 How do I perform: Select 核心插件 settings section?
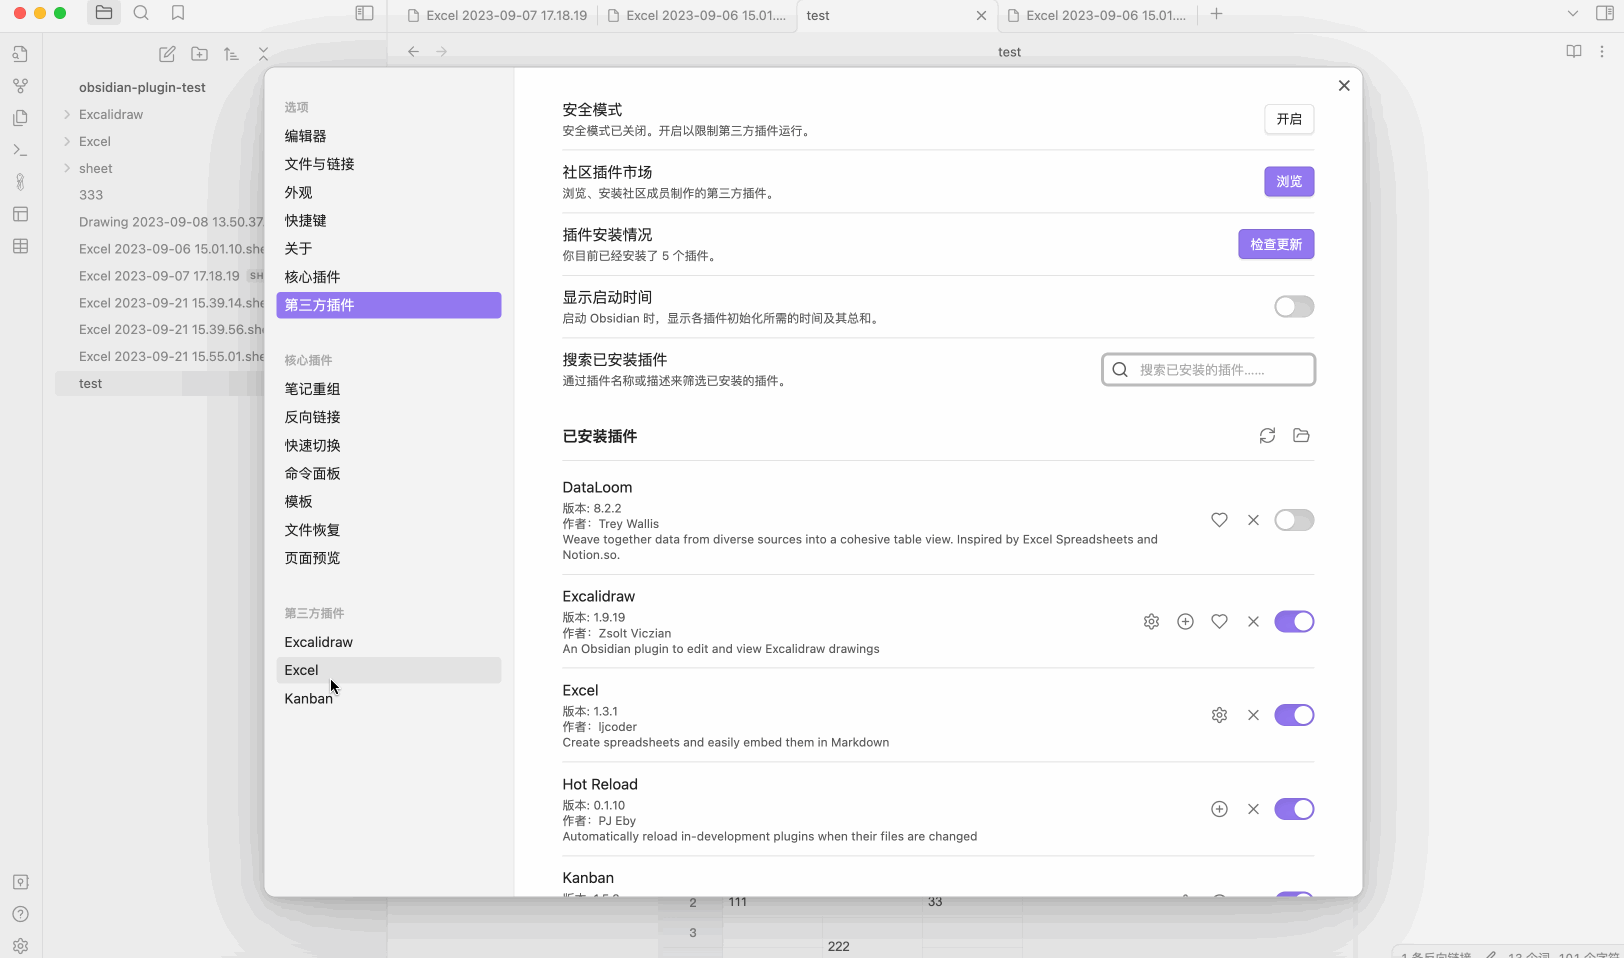(388, 277)
